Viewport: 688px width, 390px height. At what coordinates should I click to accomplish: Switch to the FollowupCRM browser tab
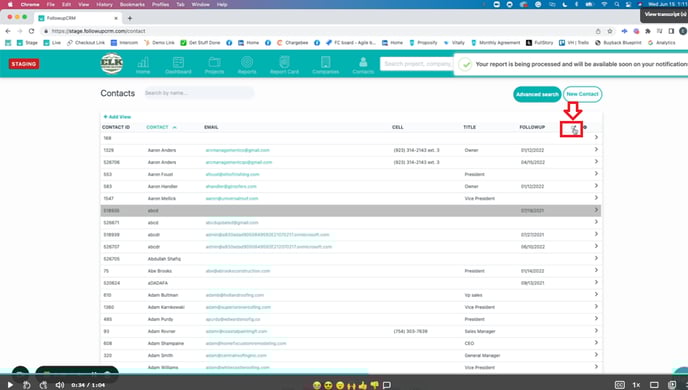[77, 18]
